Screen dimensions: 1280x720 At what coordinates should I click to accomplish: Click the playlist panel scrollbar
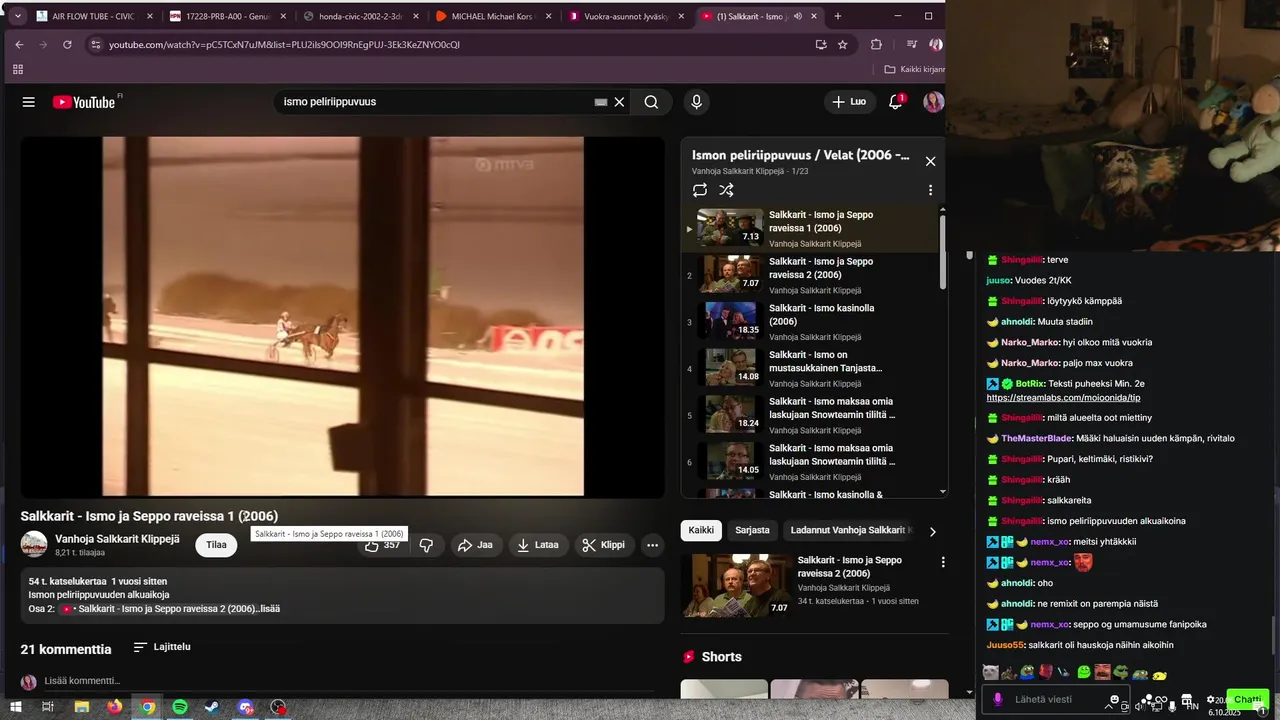click(942, 250)
